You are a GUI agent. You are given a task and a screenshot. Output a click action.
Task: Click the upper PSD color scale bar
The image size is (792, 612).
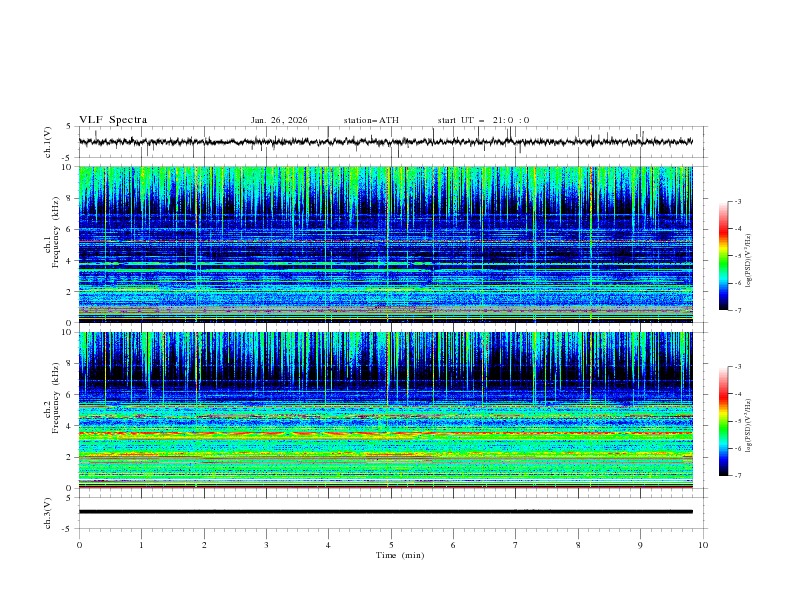(x=724, y=256)
